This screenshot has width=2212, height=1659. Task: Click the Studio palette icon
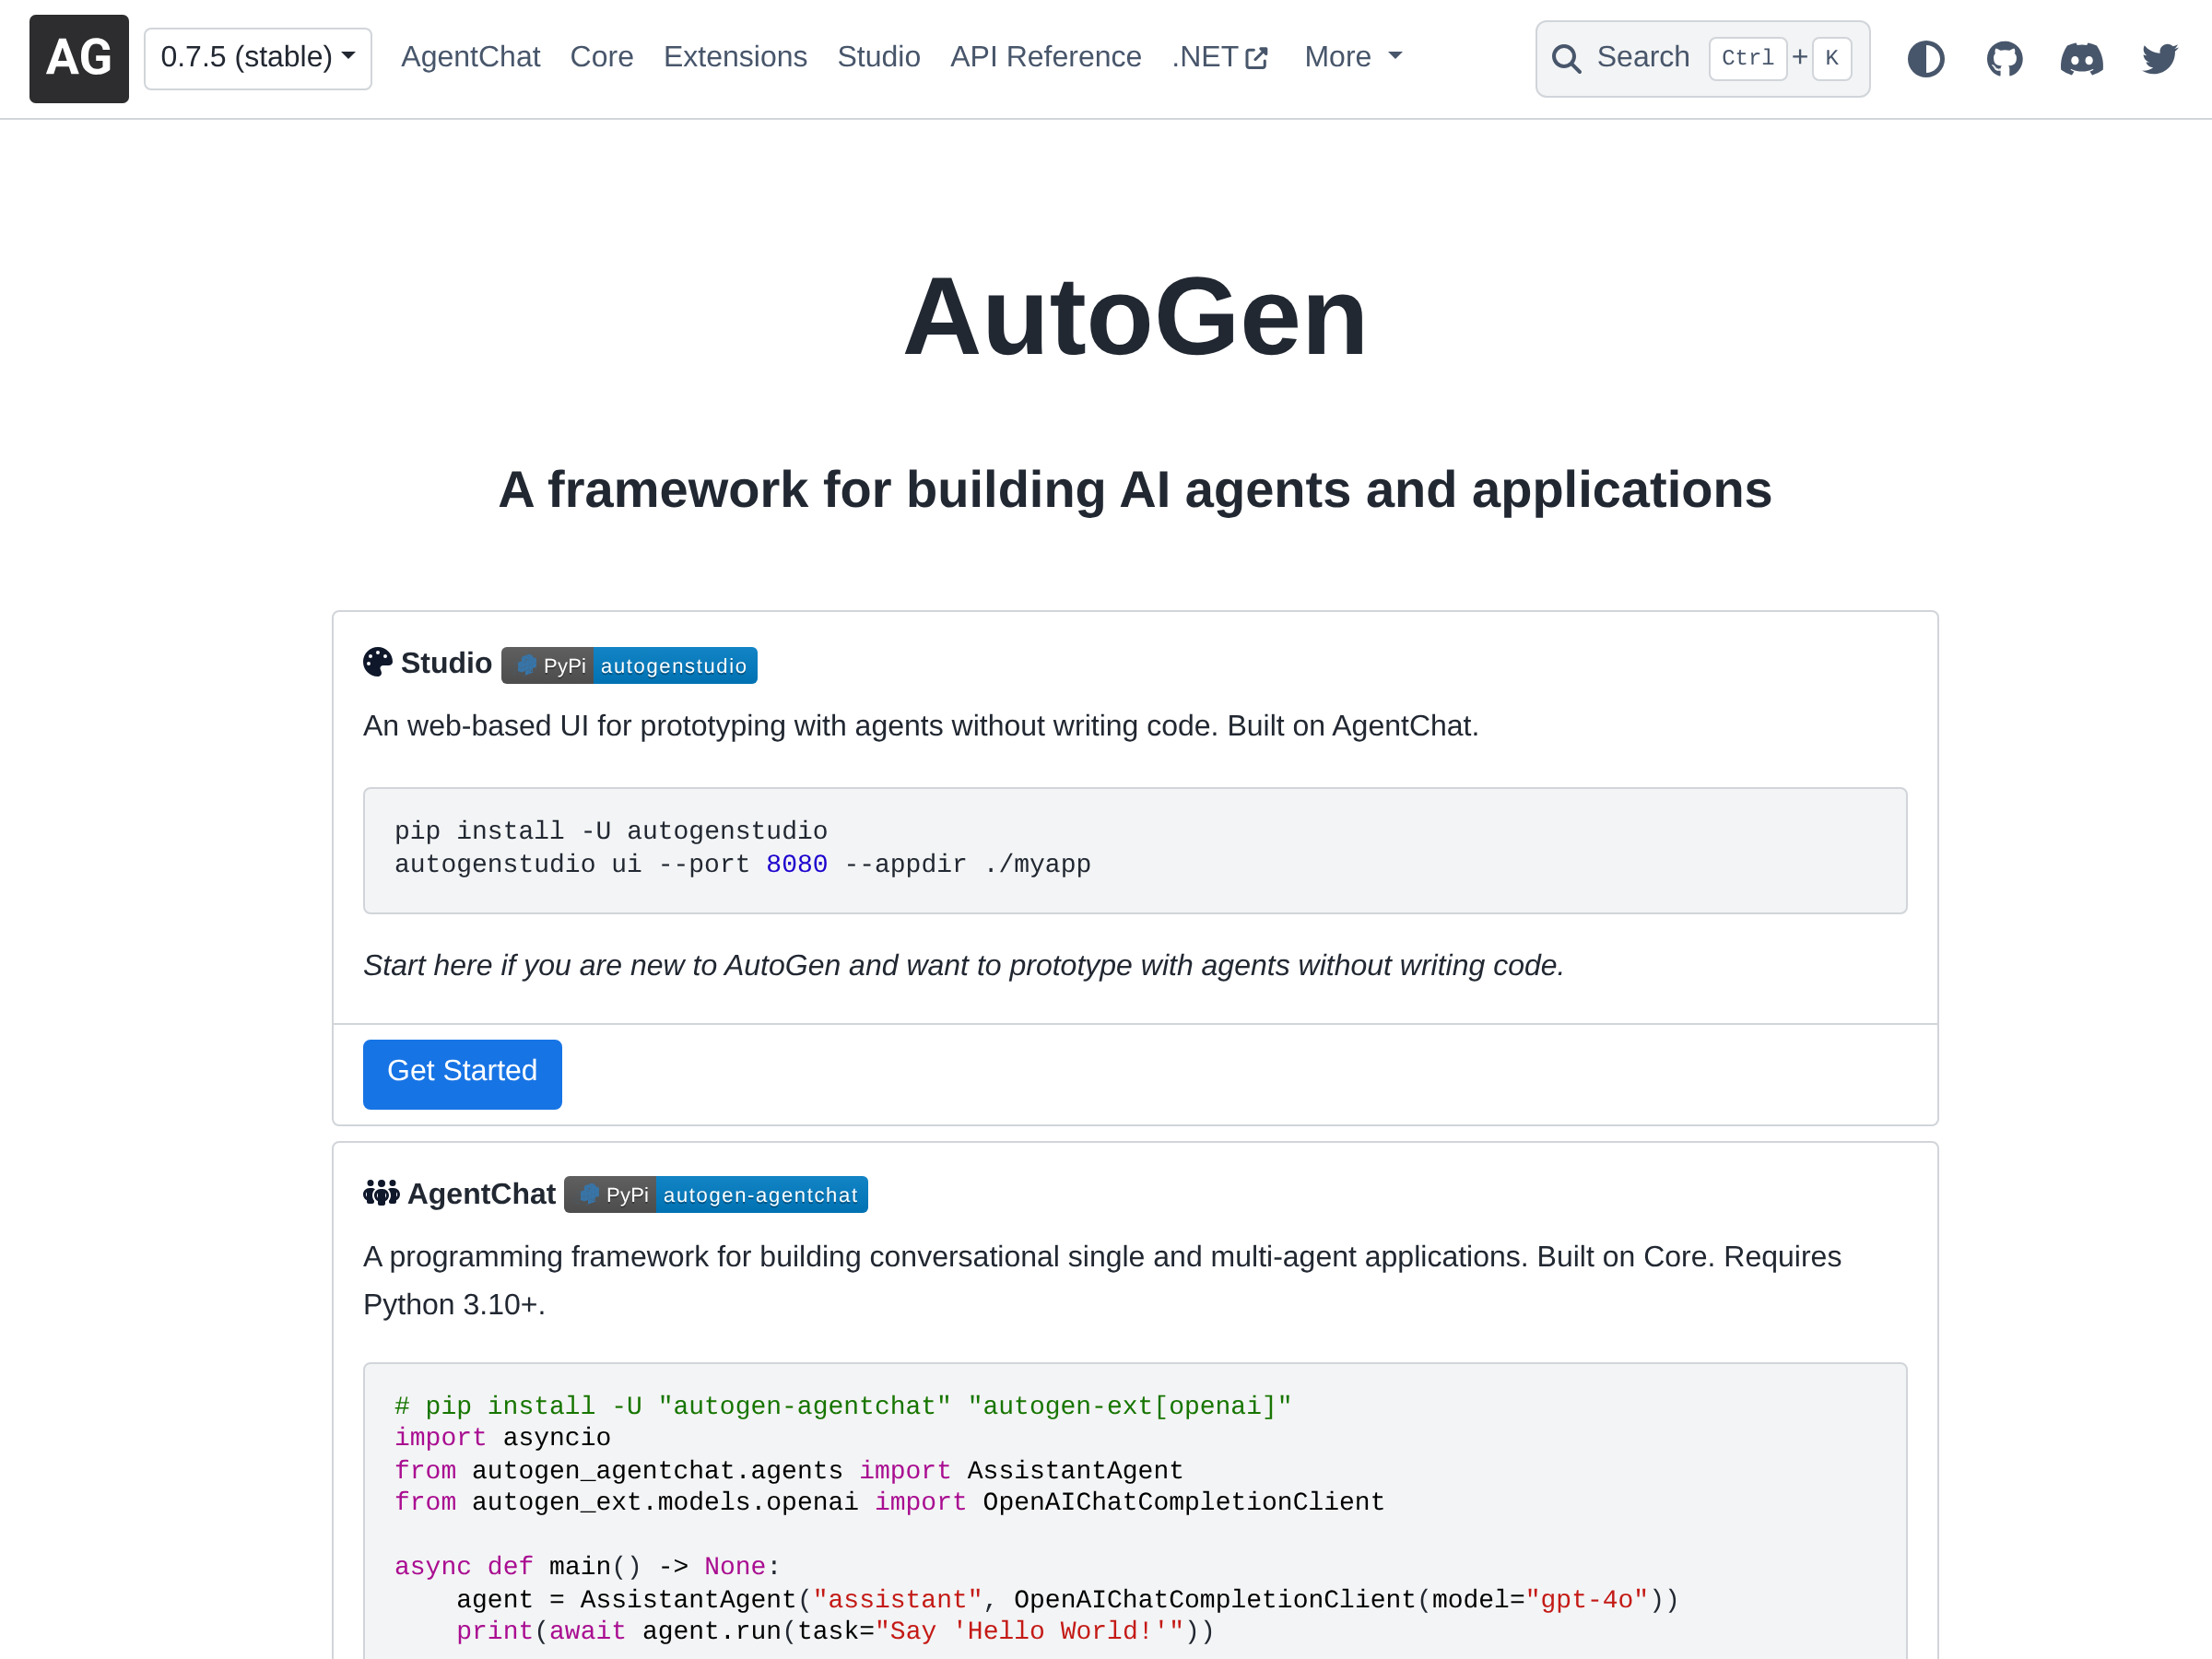click(x=377, y=662)
